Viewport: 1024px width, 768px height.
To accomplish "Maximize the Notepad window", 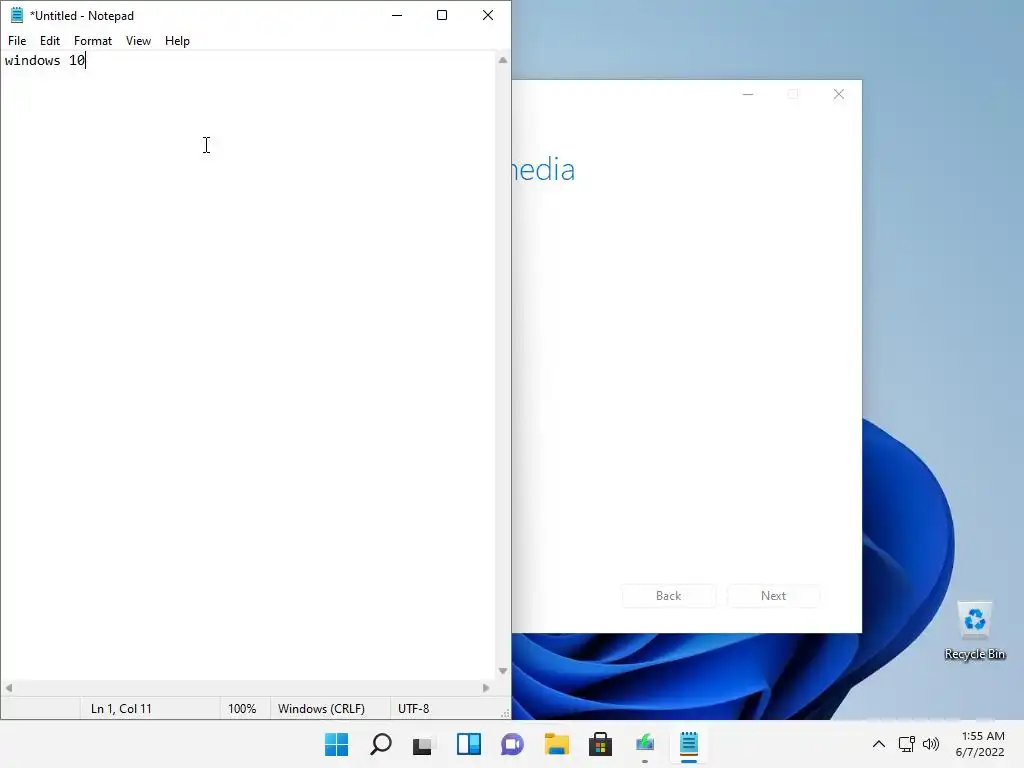I will point(442,15).
